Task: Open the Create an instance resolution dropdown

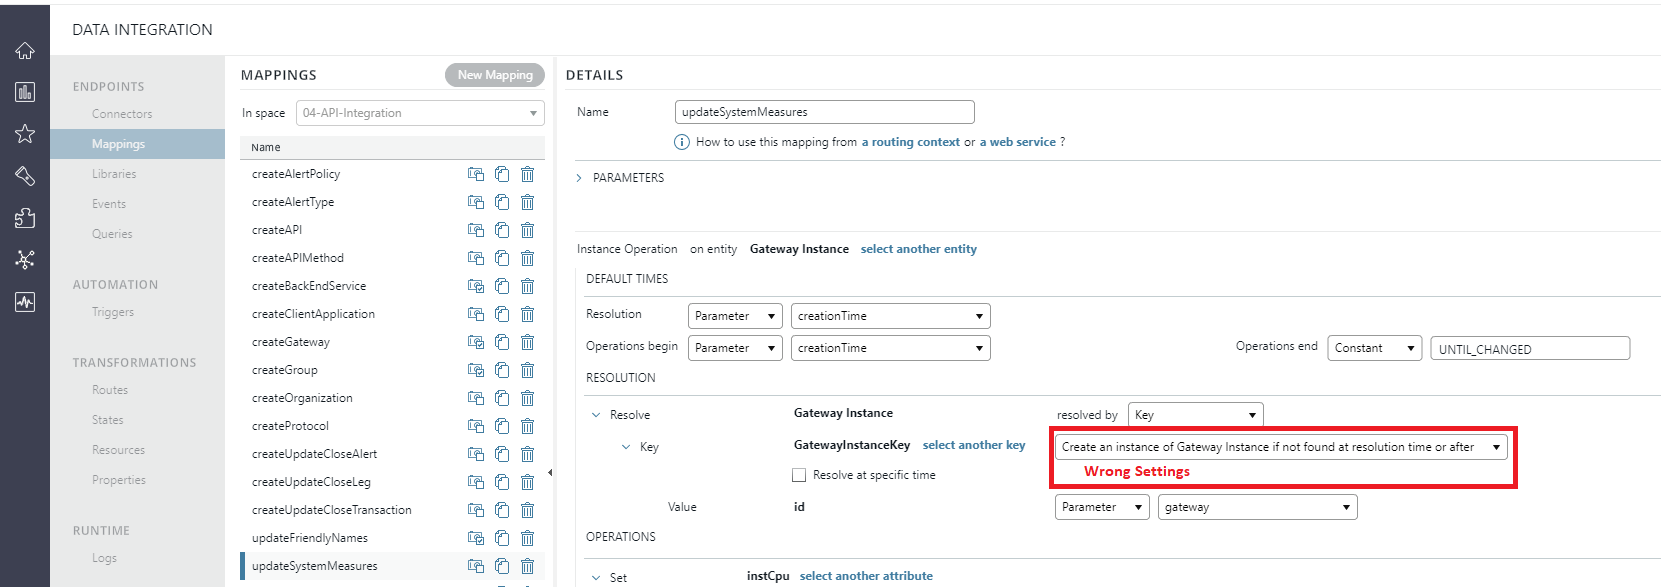Action: (x=1281, y=447)
